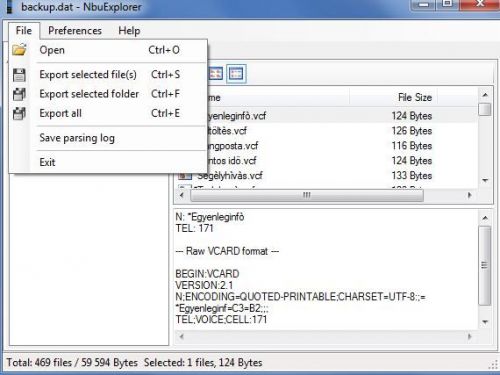
Task: Minimize the NbuExplorer window
Action: click(423, 5)
